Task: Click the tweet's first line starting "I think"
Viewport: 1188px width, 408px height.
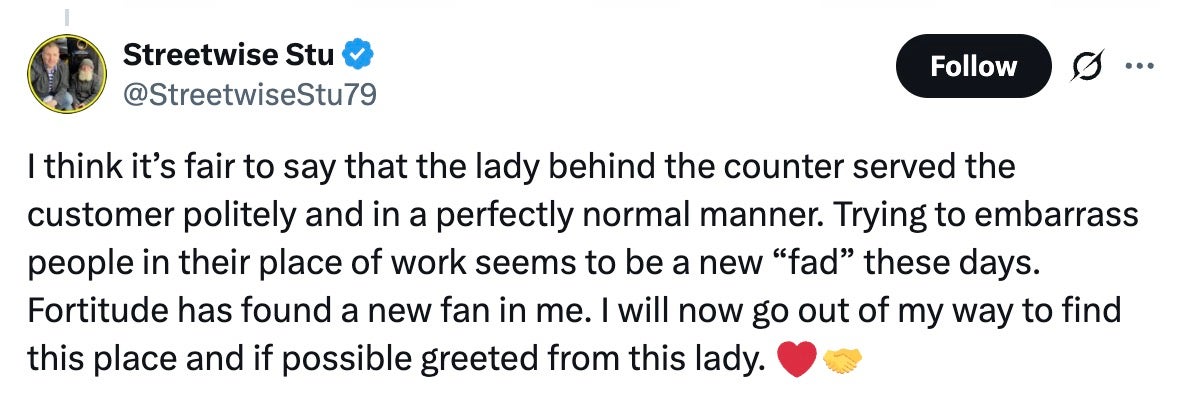Action: coord(521,167)
